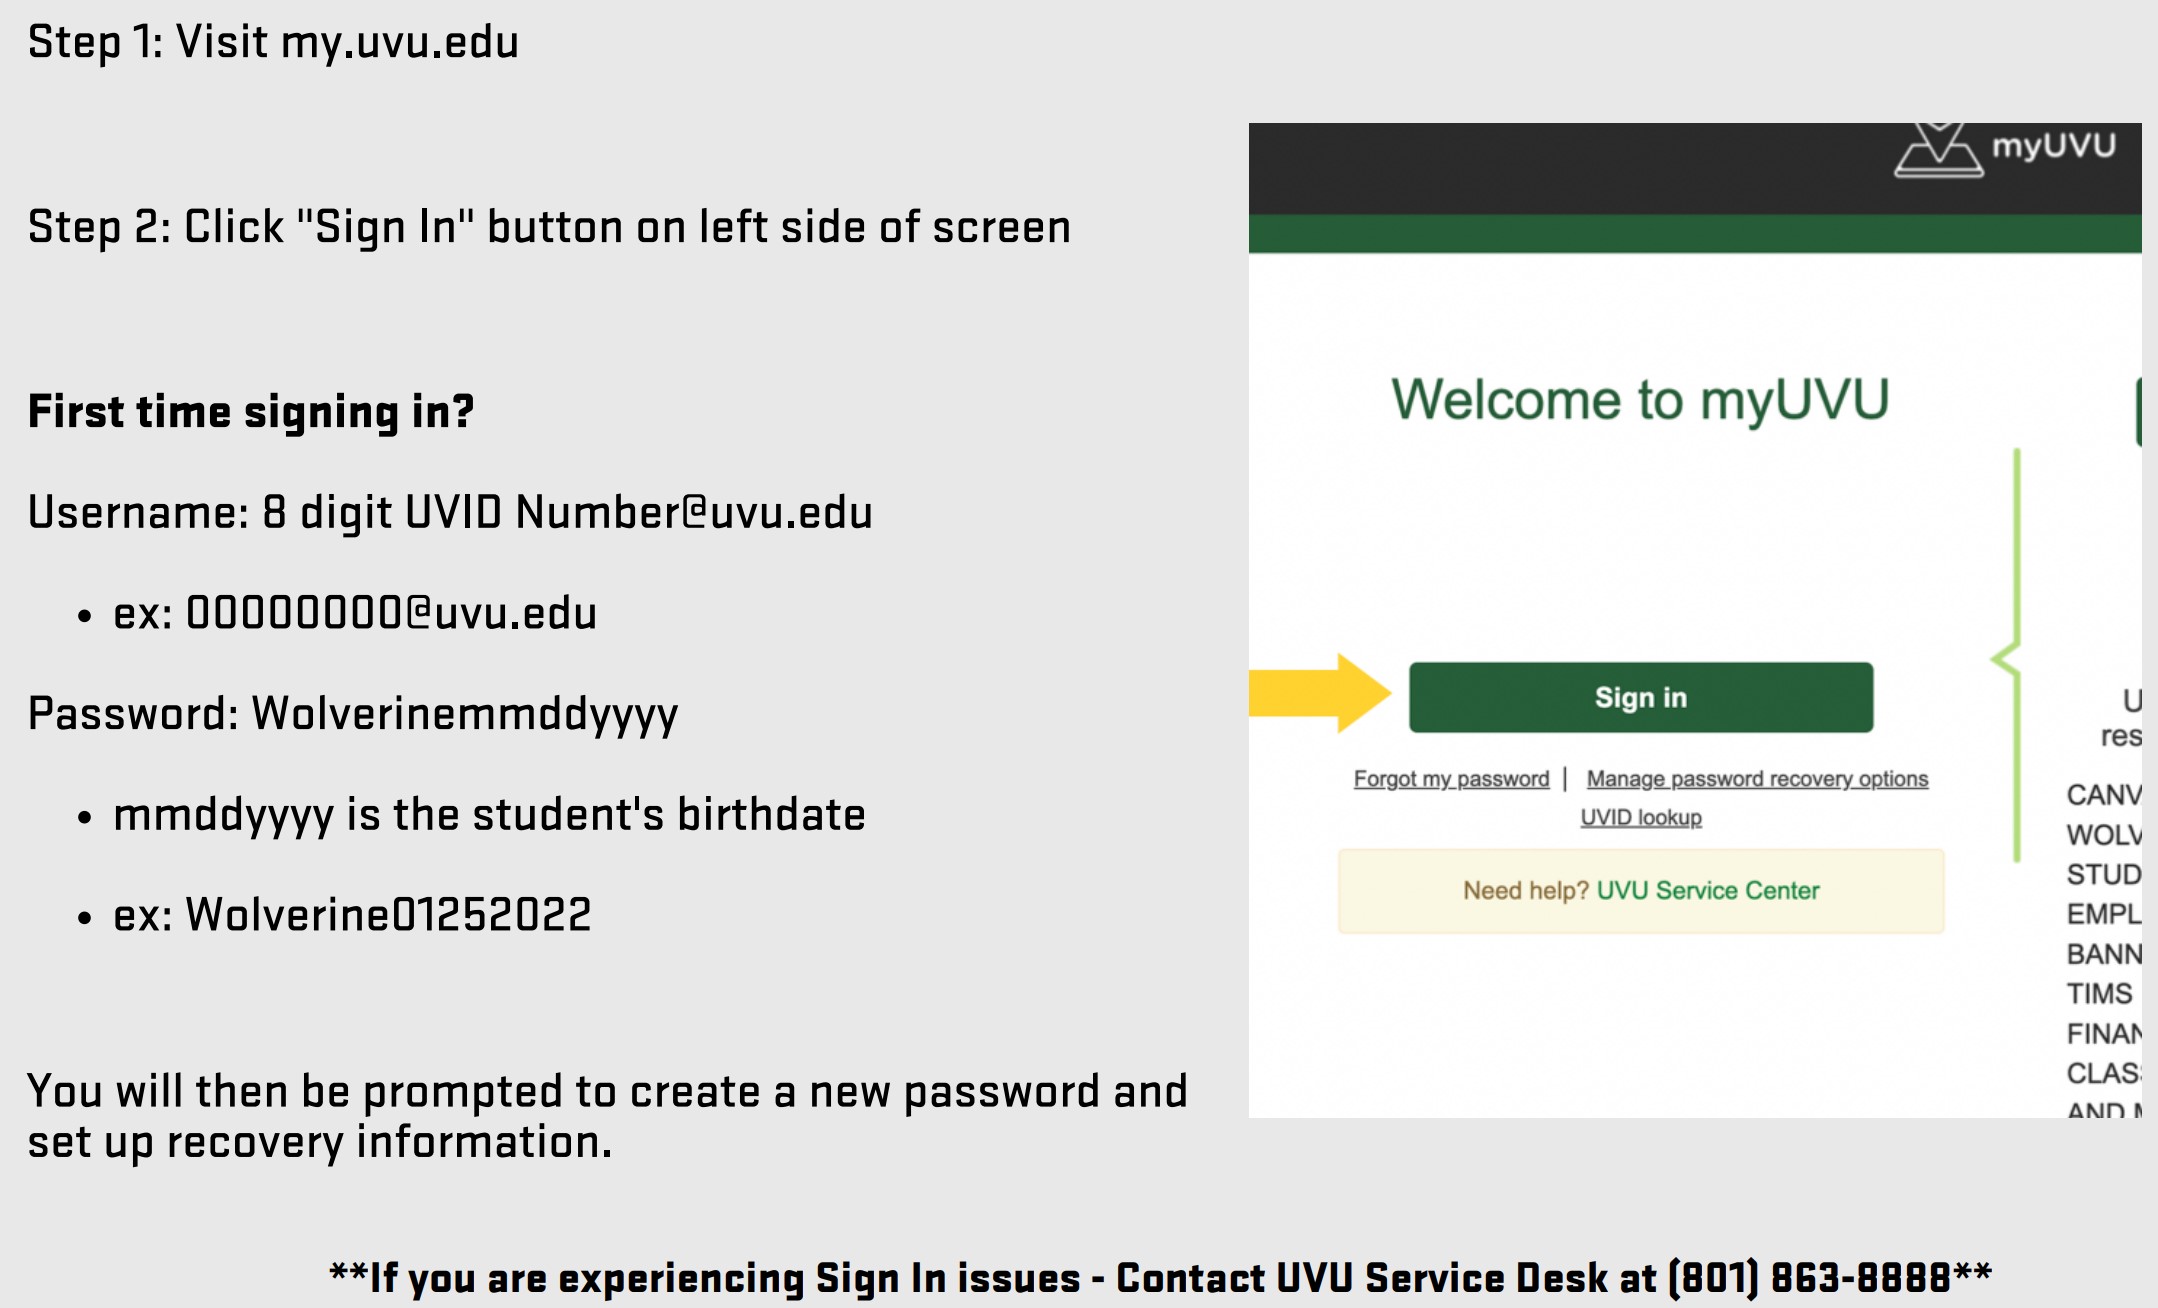This screenshot has height=1308, width=2158.
Task: Click the Step 2 Sign In instruction text
Action: coord(549,228)
